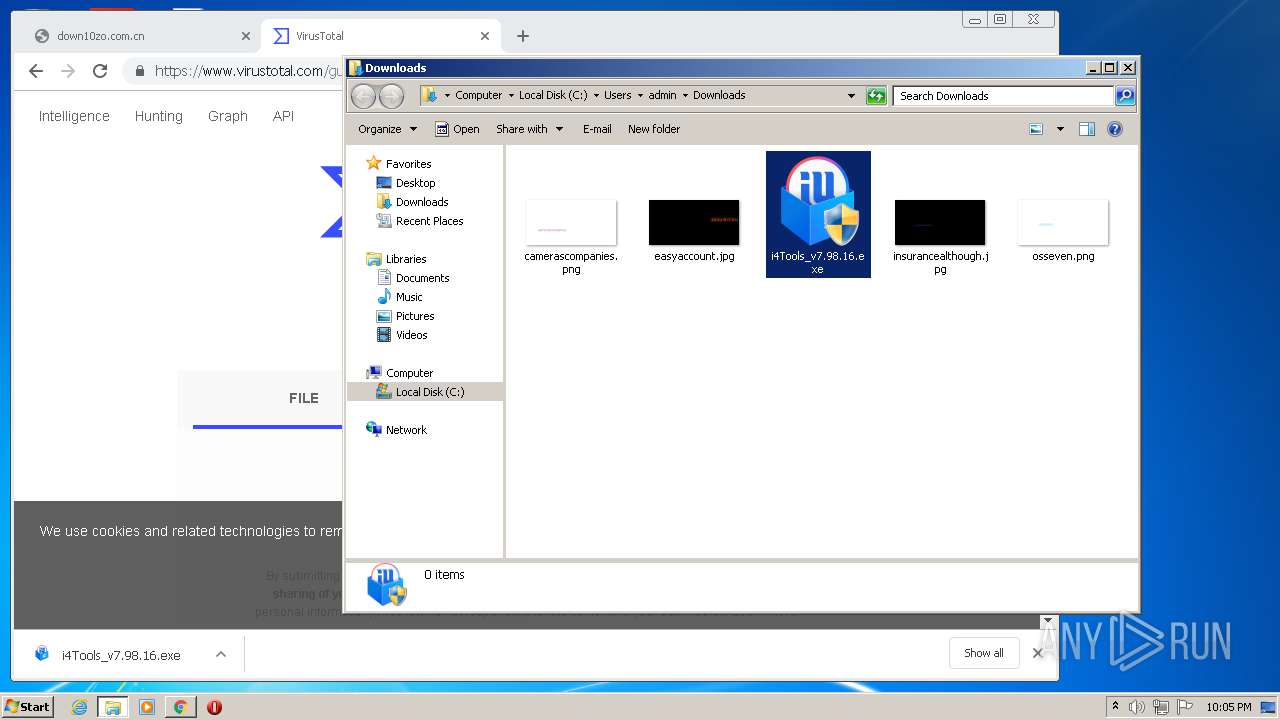This screenshot has height=720, width=1280.
Task: Reload the VirusTotal page
Action: tap(100, 71)
